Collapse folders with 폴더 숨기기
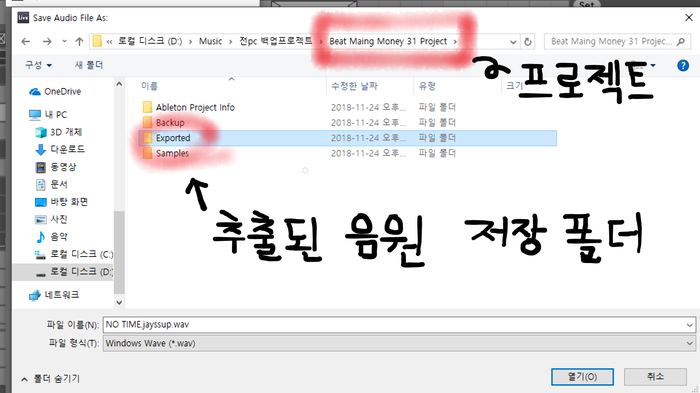 point(50,379)
